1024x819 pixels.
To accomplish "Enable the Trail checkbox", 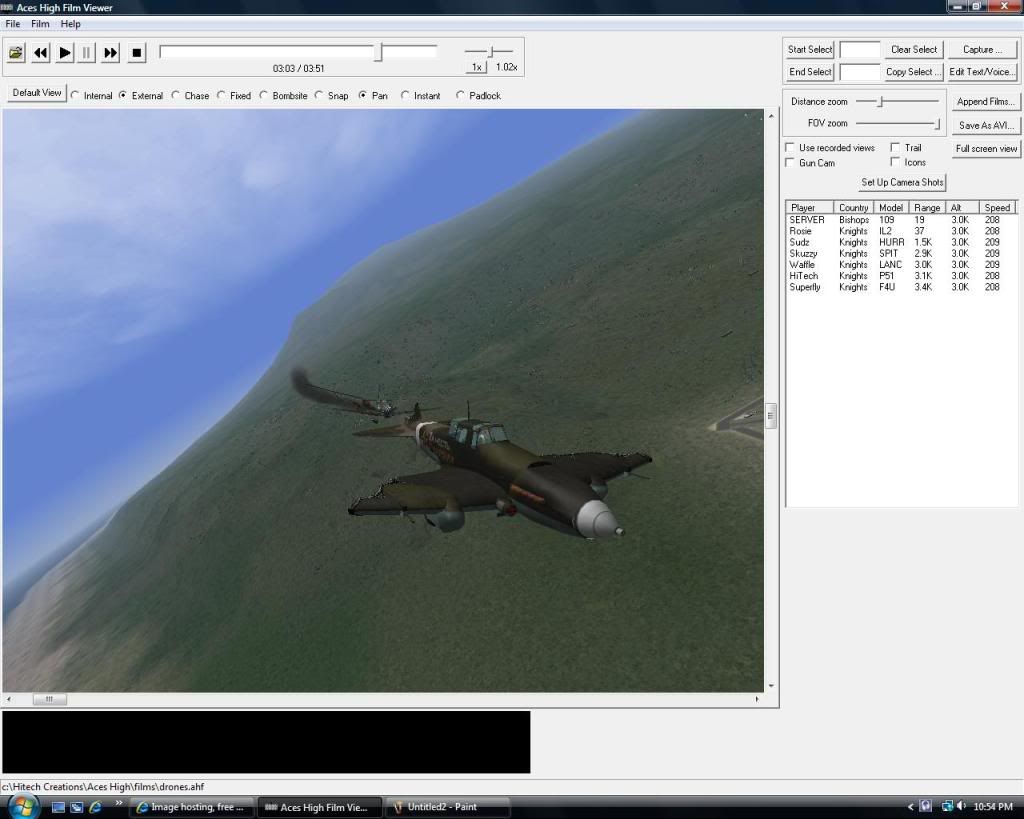I will point(895,148).
